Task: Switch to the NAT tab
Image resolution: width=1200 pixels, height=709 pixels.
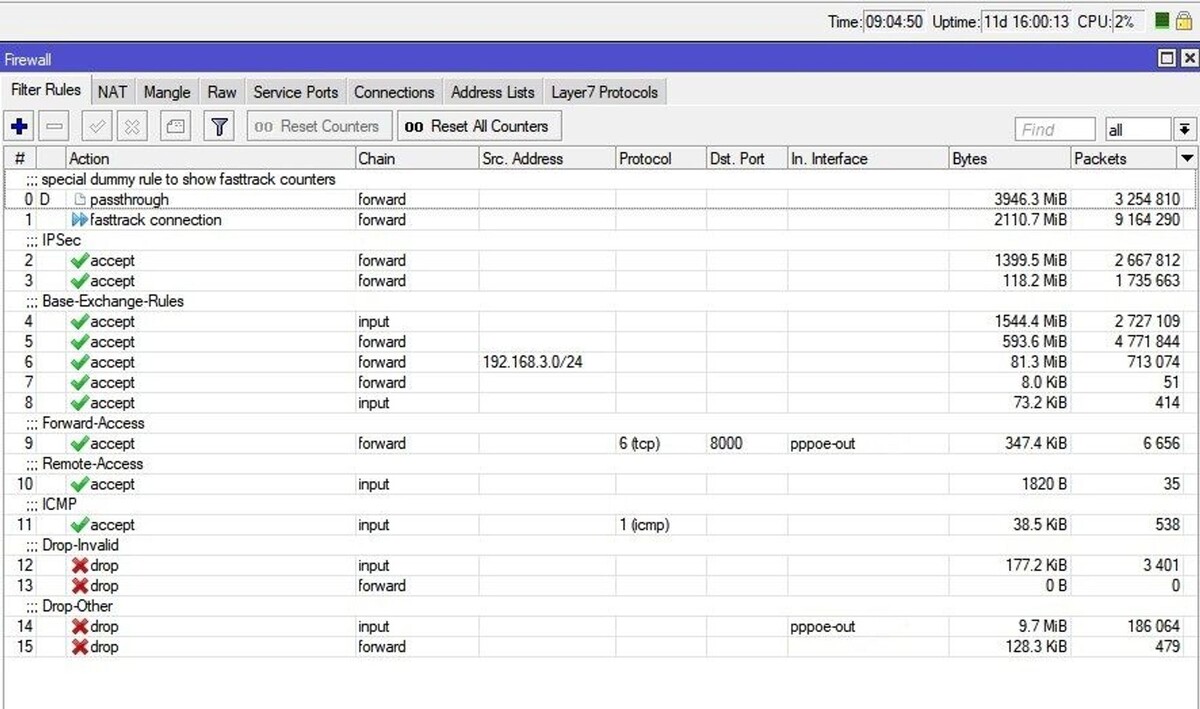Action: point(112,90)
